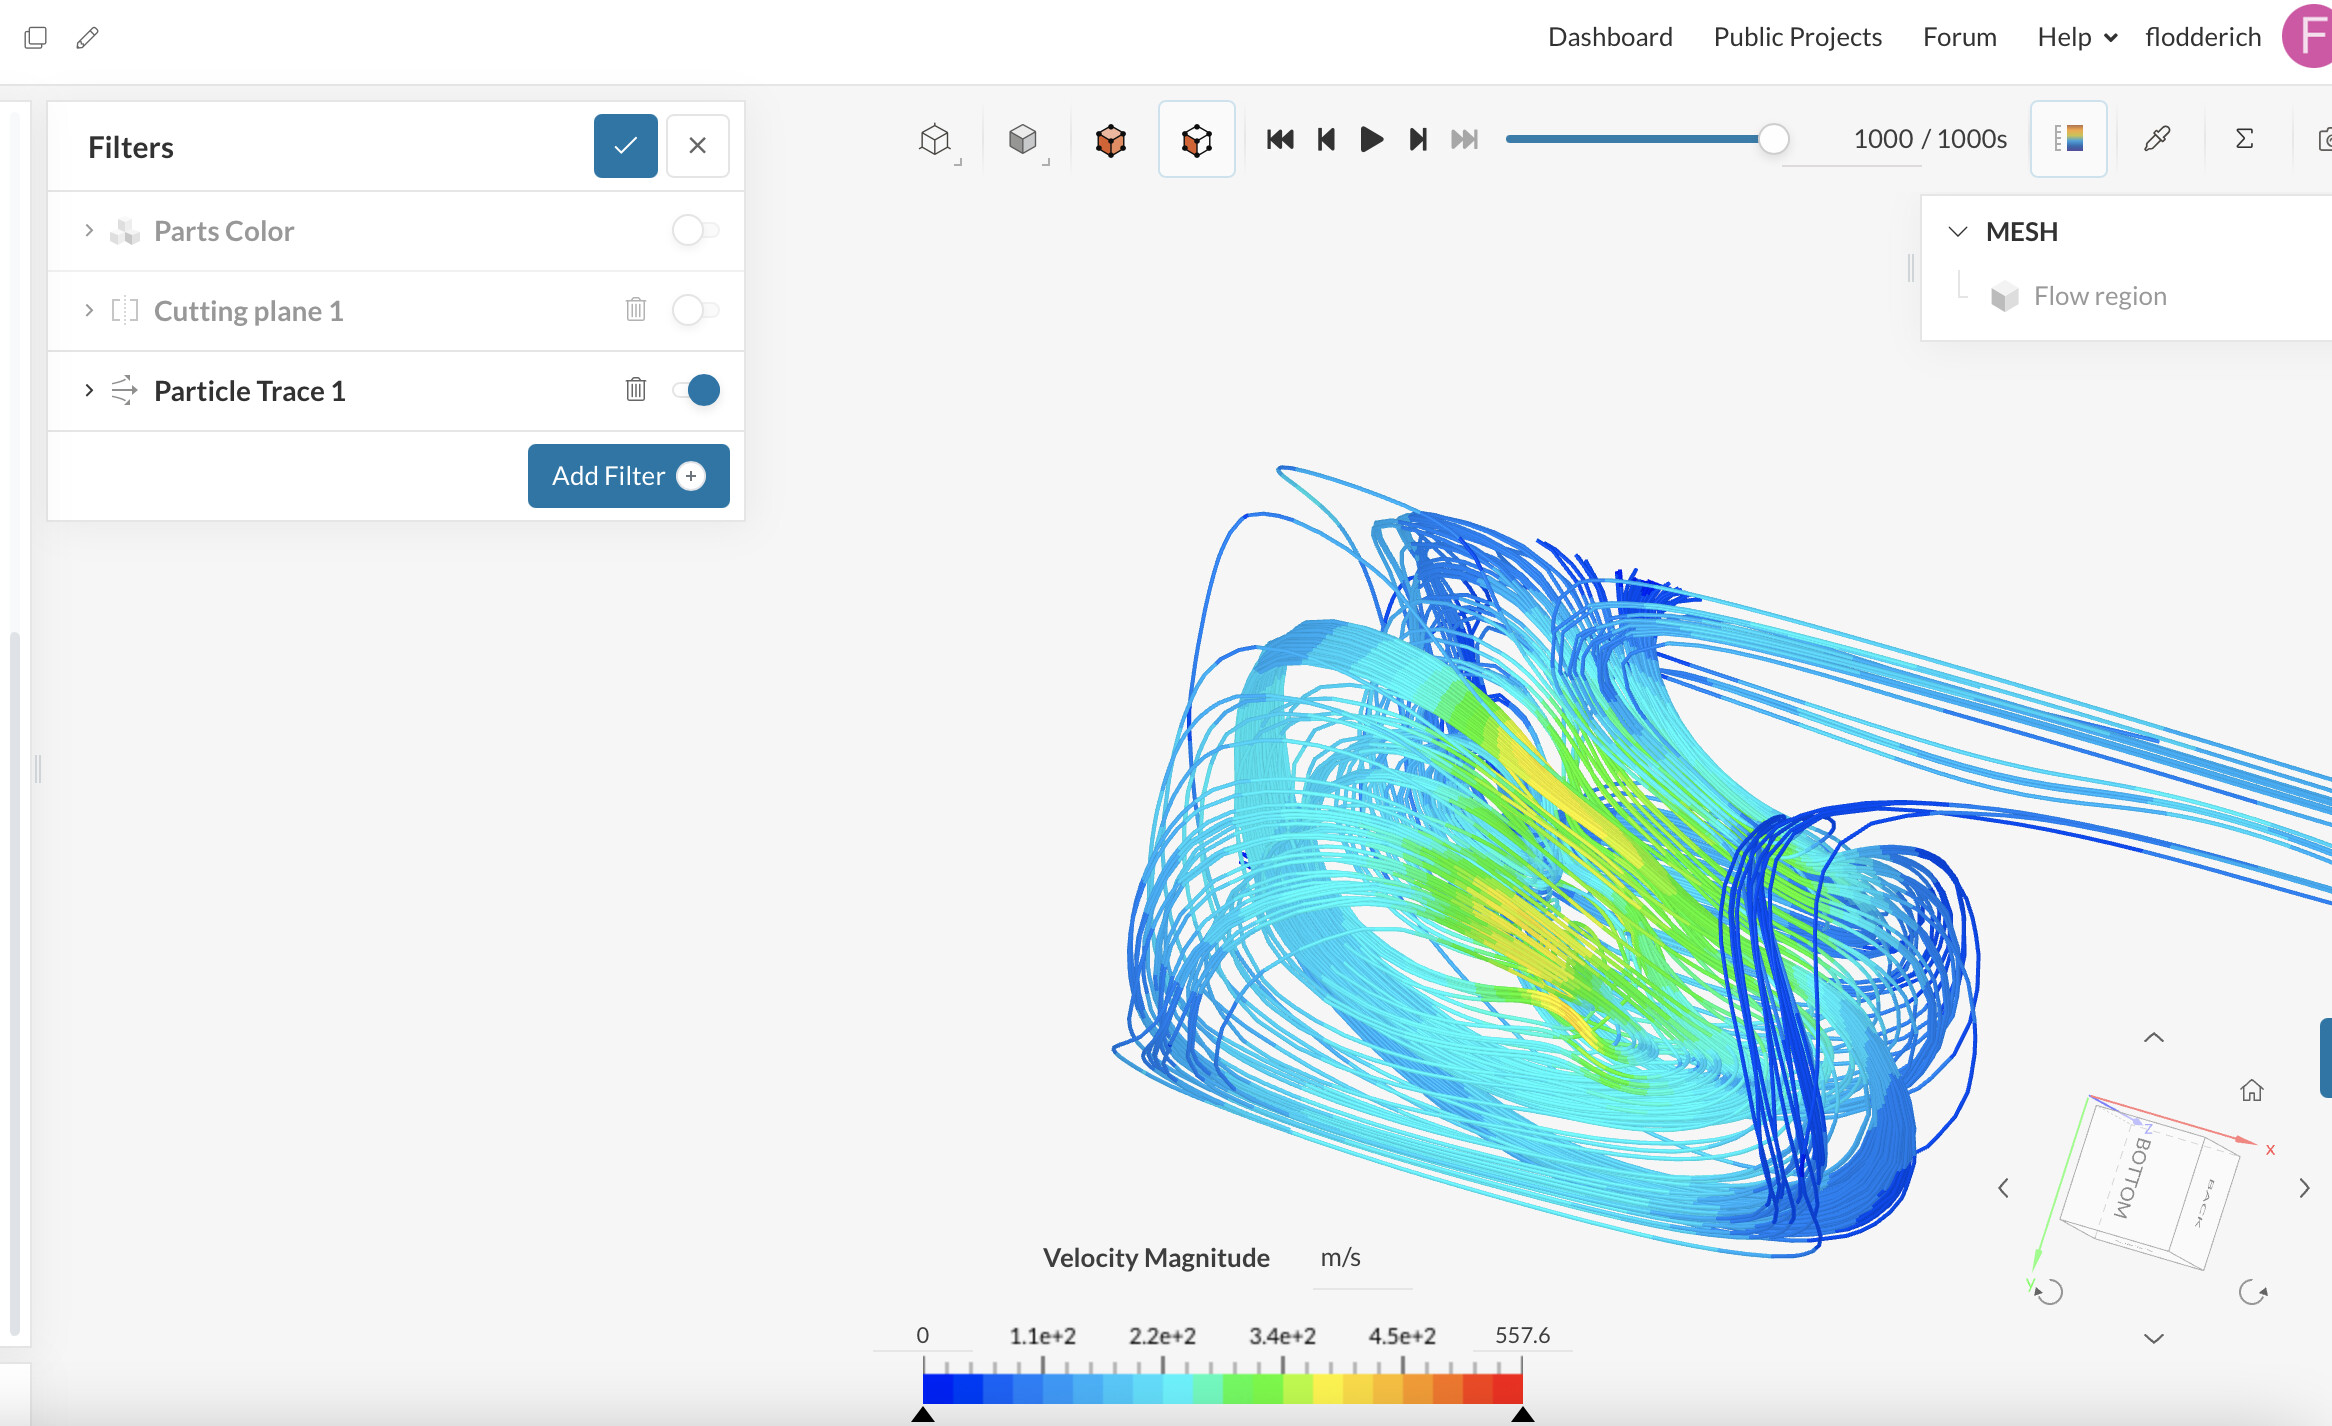The width and height of the screenshot is (2332, 1426).
Task: Click the trash icon for Cutting plane 1
Action: (636, 310)
